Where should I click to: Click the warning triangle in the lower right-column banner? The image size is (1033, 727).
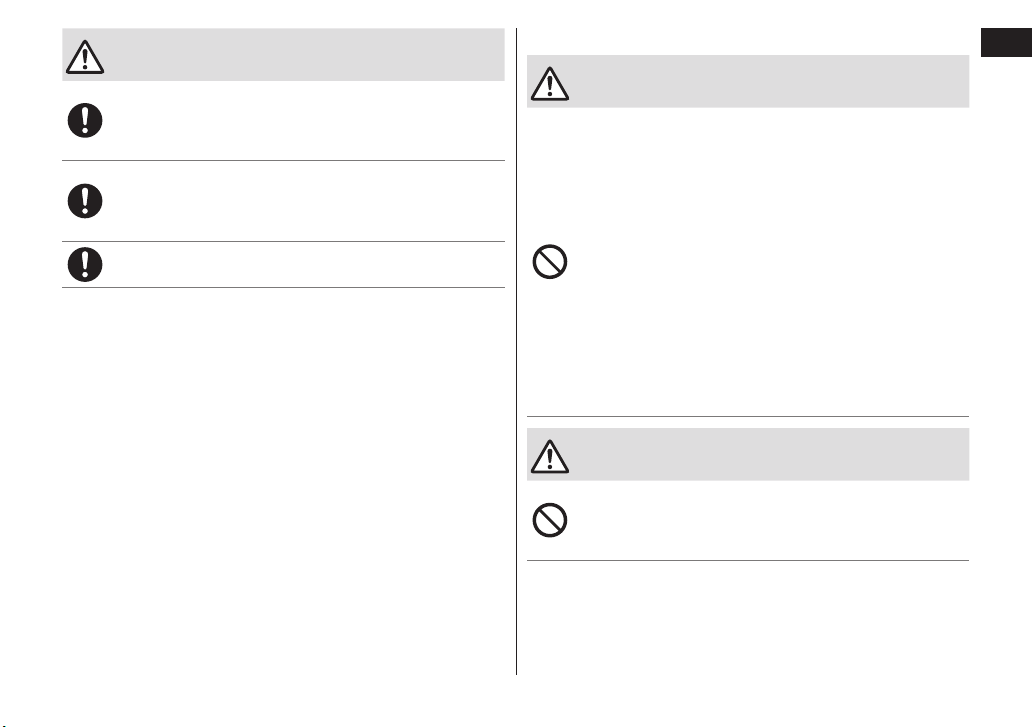550,456
